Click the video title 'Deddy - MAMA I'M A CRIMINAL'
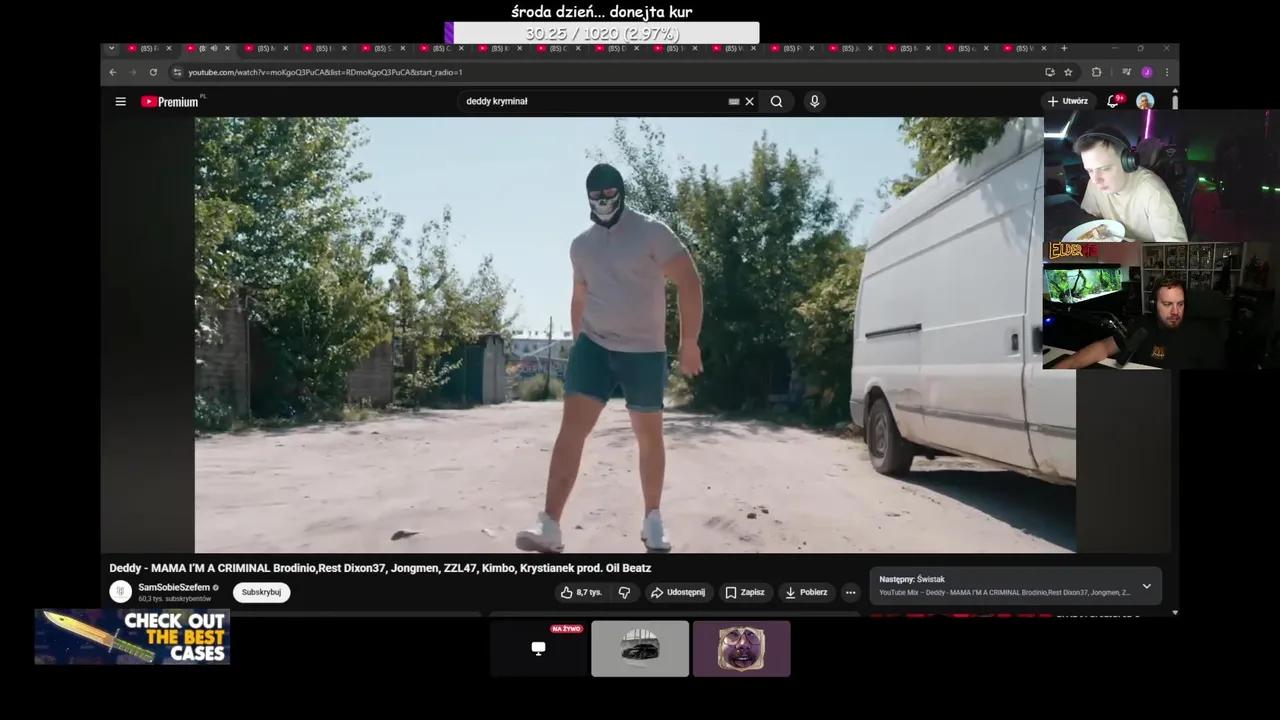The height and width of the screenshot is (720, 1280). coord(380,568)
